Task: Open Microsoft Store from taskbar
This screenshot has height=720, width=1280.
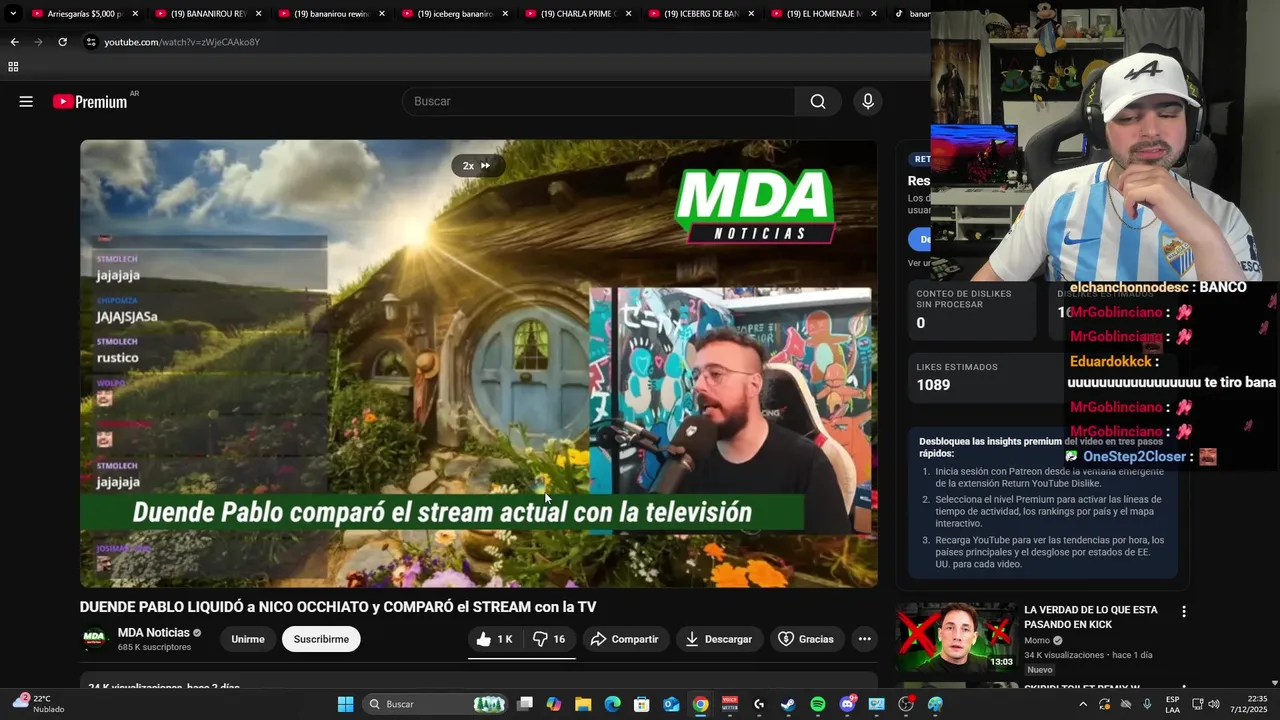Action: (642, 704)
